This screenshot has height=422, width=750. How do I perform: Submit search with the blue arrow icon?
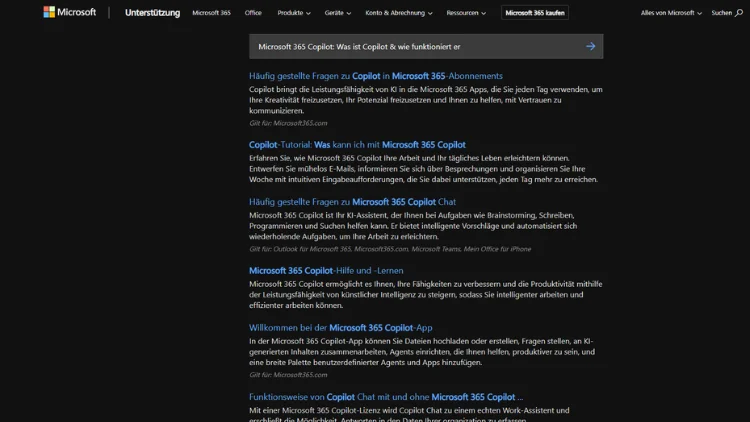591,46
